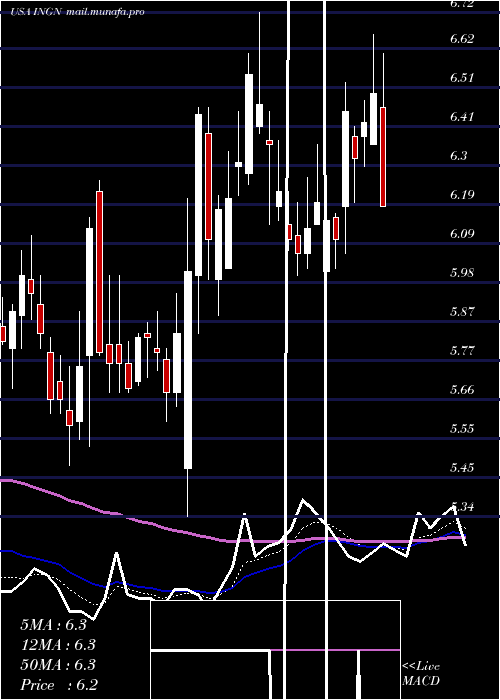The image size is (500, 700).
Task: Select the 6.51 price axis label
Action: (x=462, y=78)
